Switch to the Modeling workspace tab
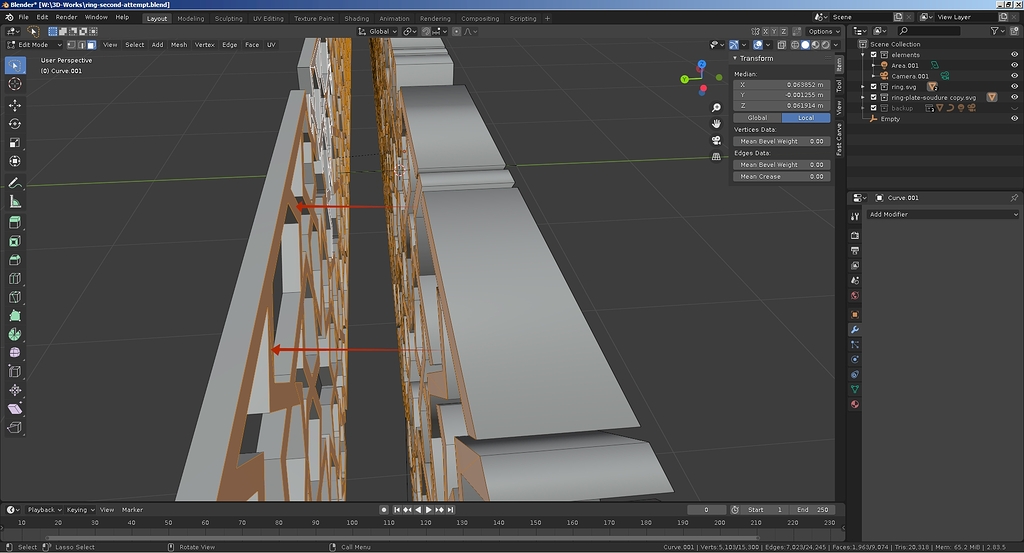 (x=191, y=18)
